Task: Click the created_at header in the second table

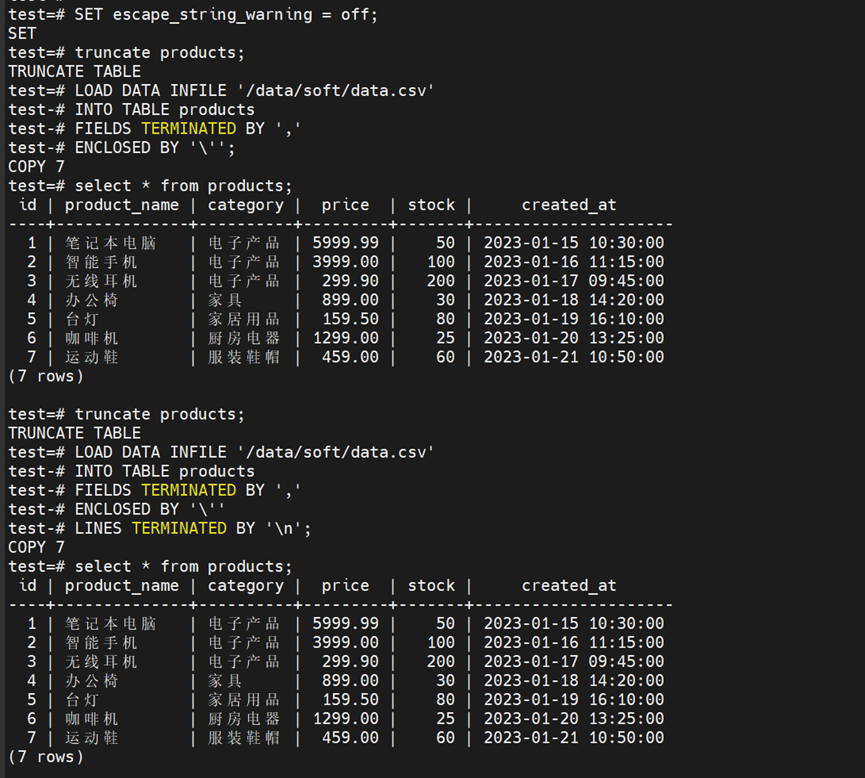Action: (x=569, y=586)
